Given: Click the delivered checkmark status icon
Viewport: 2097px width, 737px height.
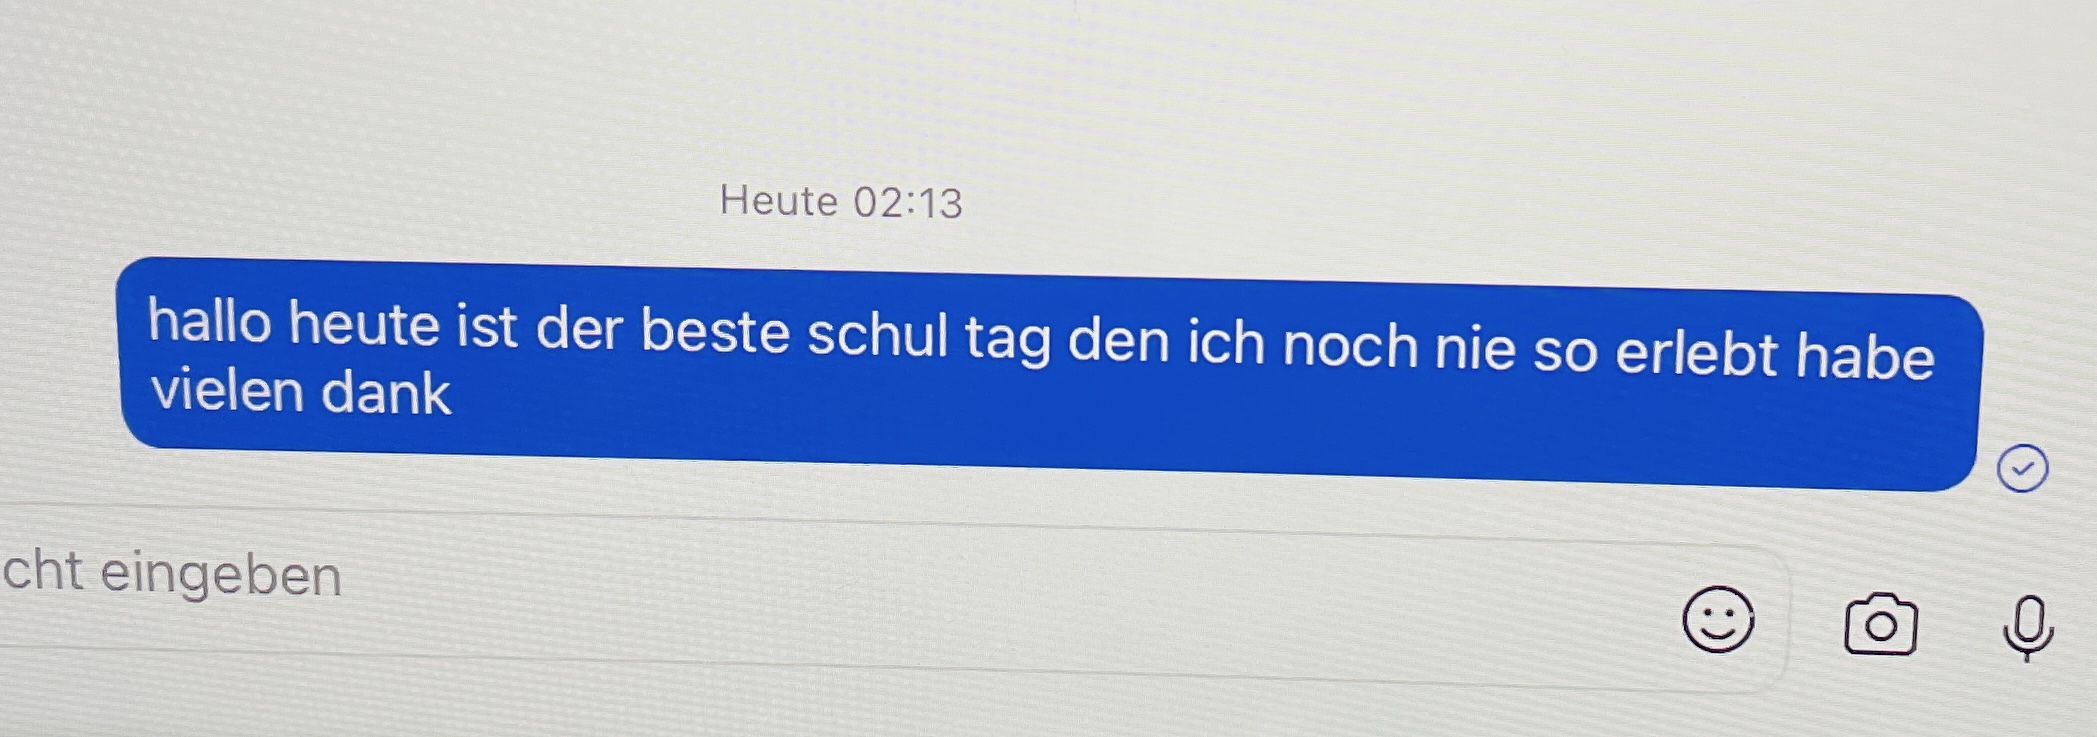Looking at the screenshot, I should tap(2022, 468).
